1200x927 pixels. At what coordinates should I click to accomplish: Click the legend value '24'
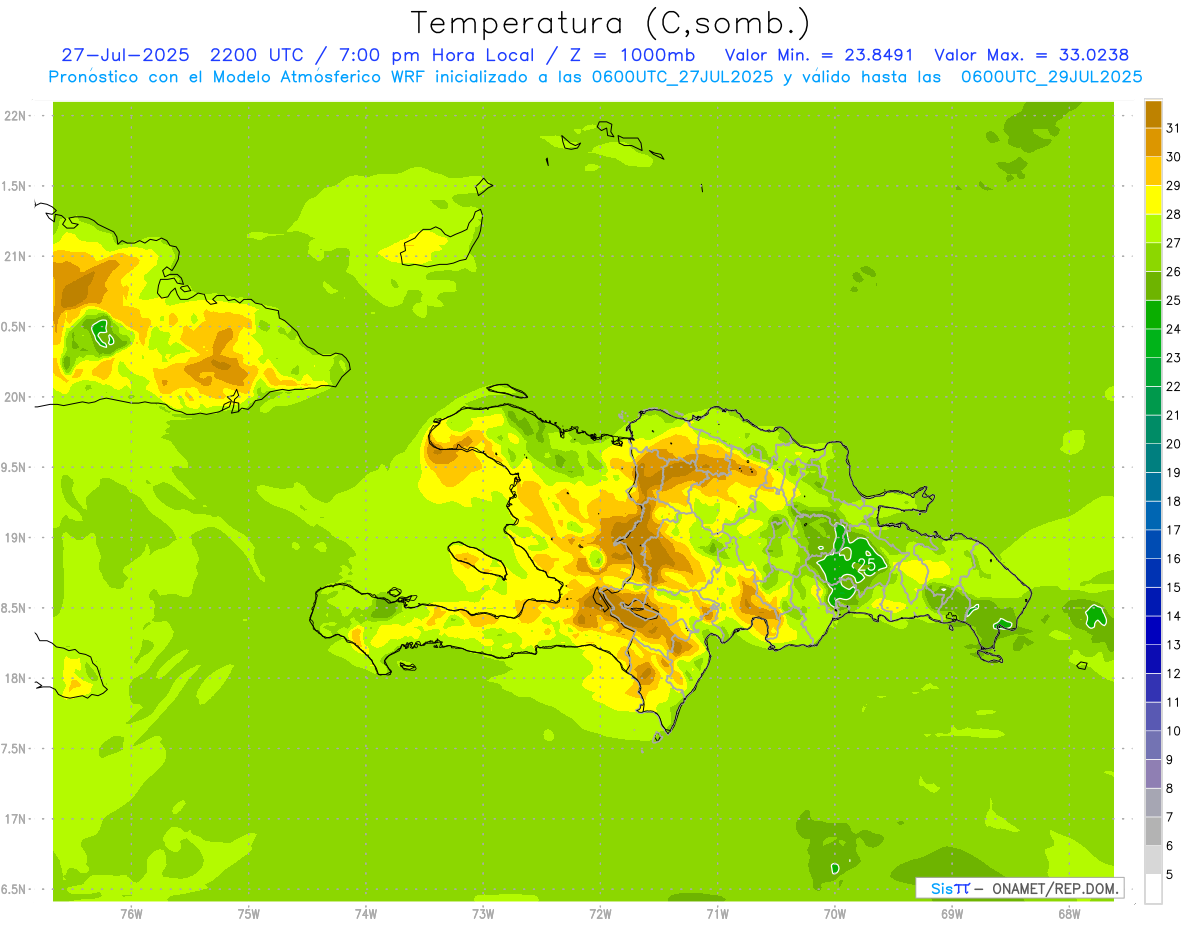(1173, 329)
